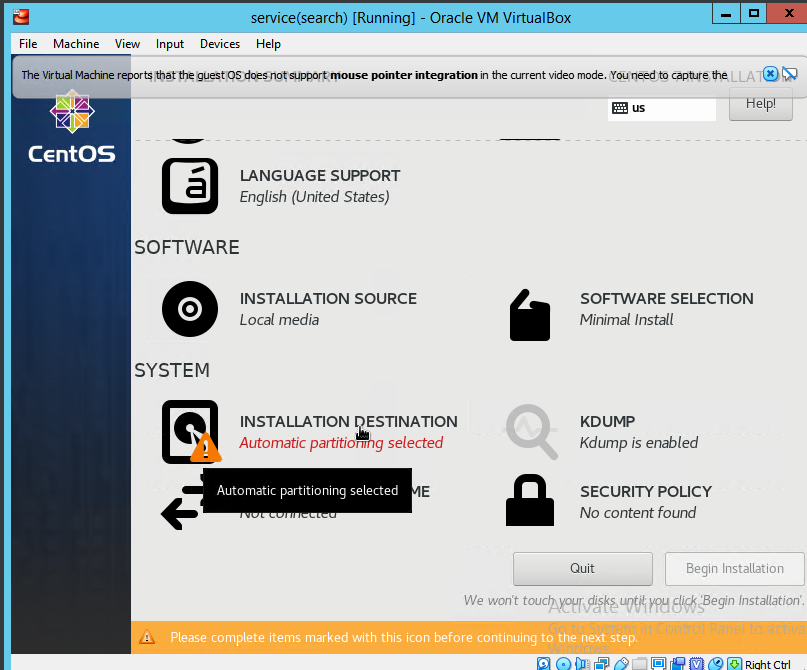Click red 'Automatic partitioning selected' status text
Screen dimensions: 807x670
click(x=341, y=443)
